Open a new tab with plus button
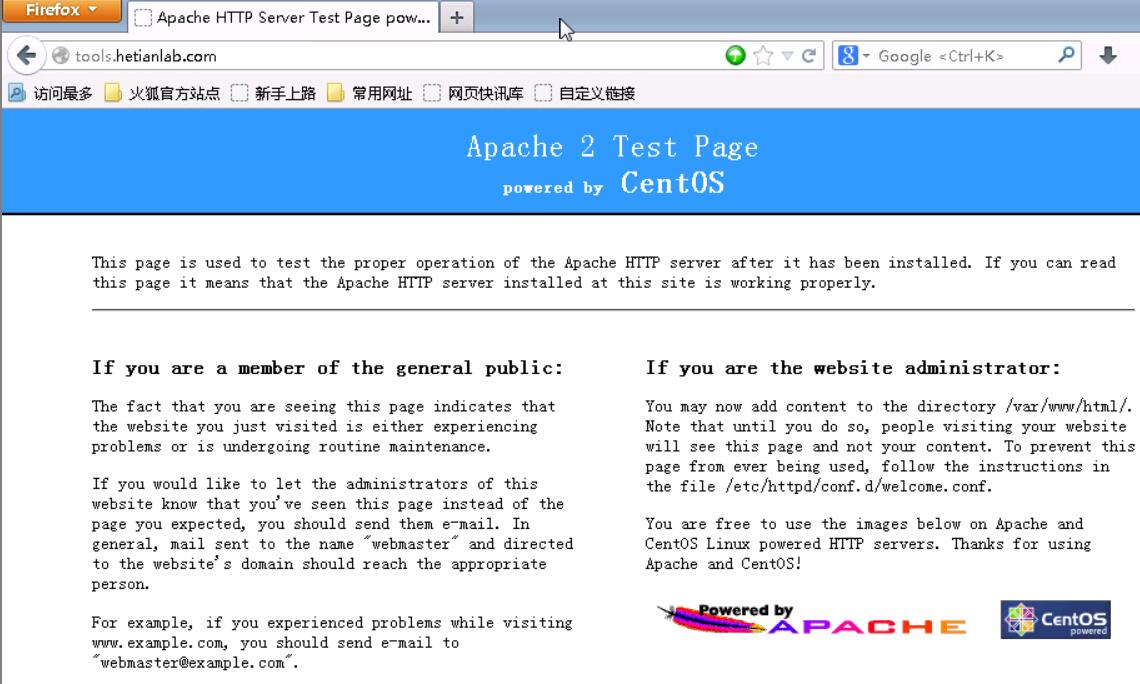1140x684 pixels. pyautogui.click(x=457, y=17)
